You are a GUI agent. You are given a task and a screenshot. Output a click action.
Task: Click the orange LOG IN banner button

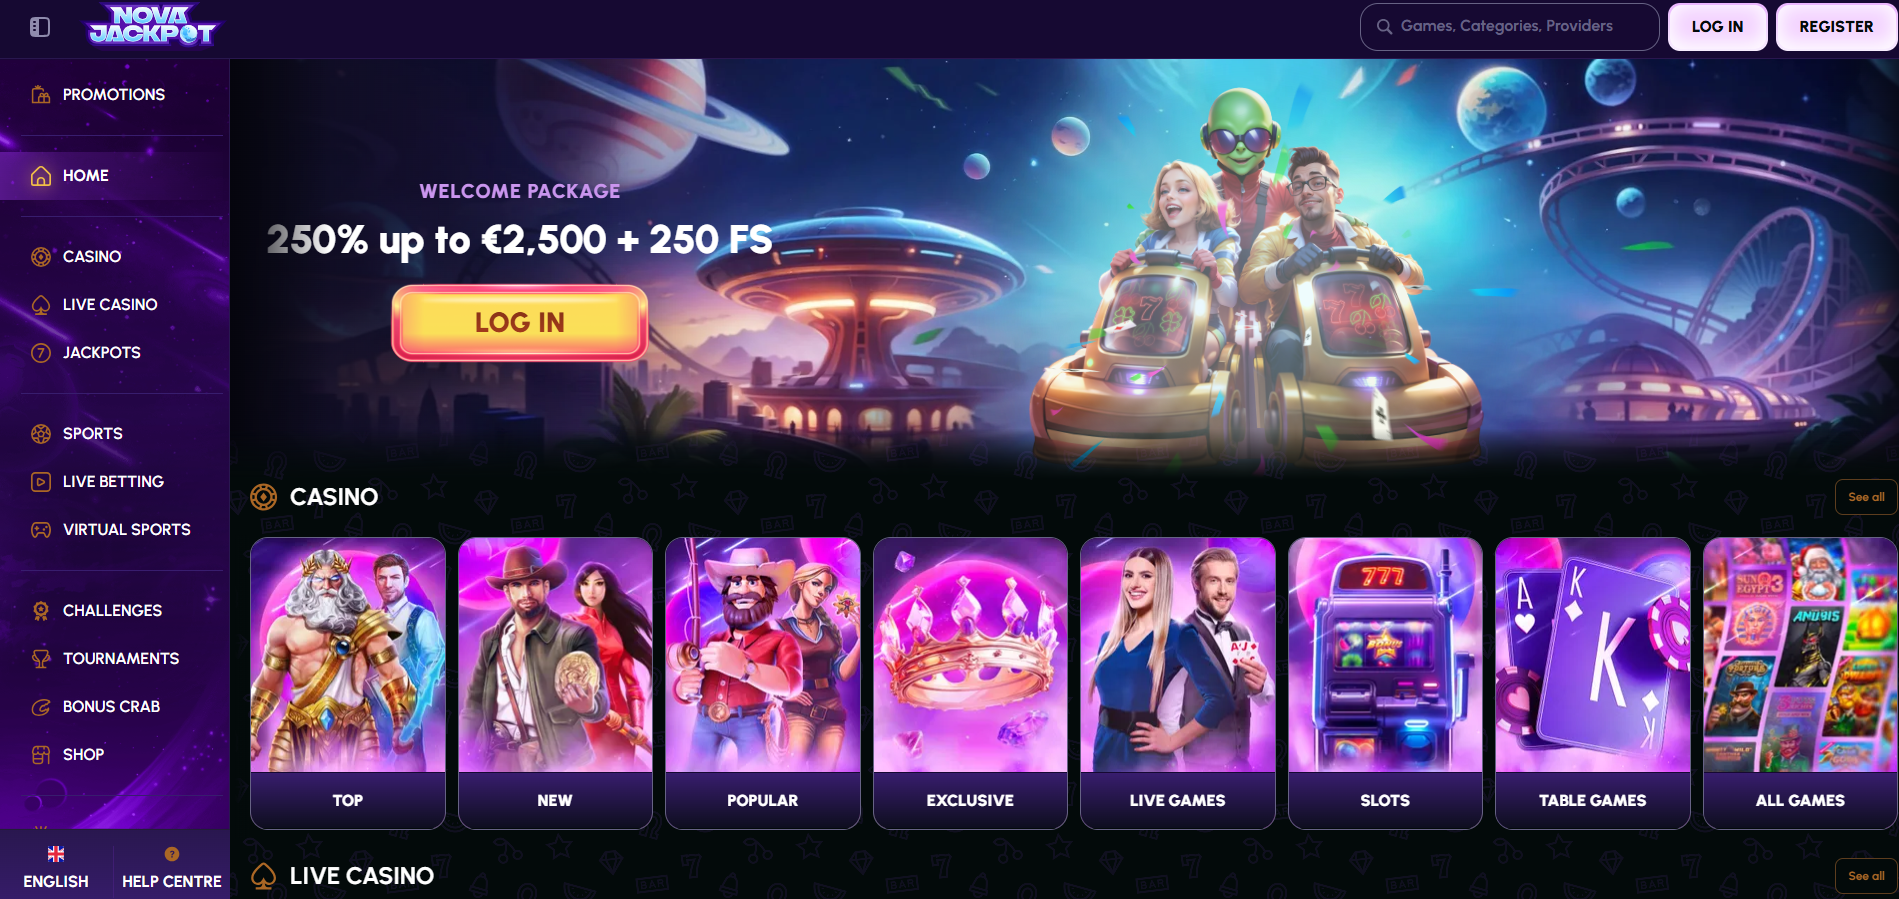click(520, 322)
